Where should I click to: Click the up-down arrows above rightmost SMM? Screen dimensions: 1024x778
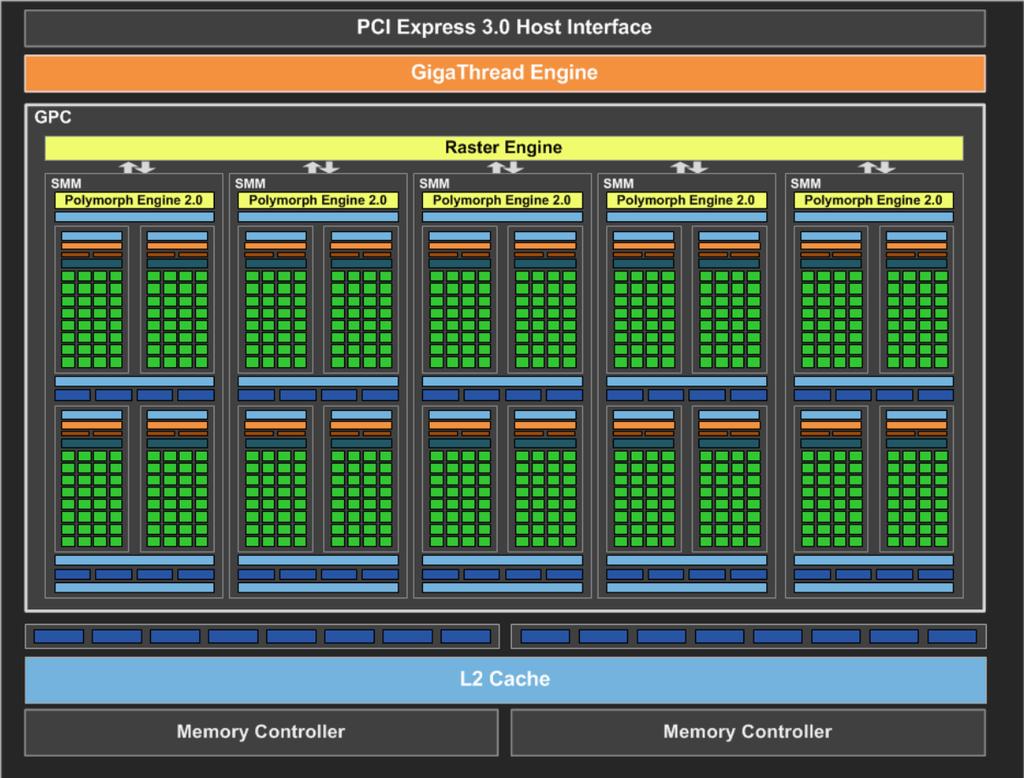(877, 167)
